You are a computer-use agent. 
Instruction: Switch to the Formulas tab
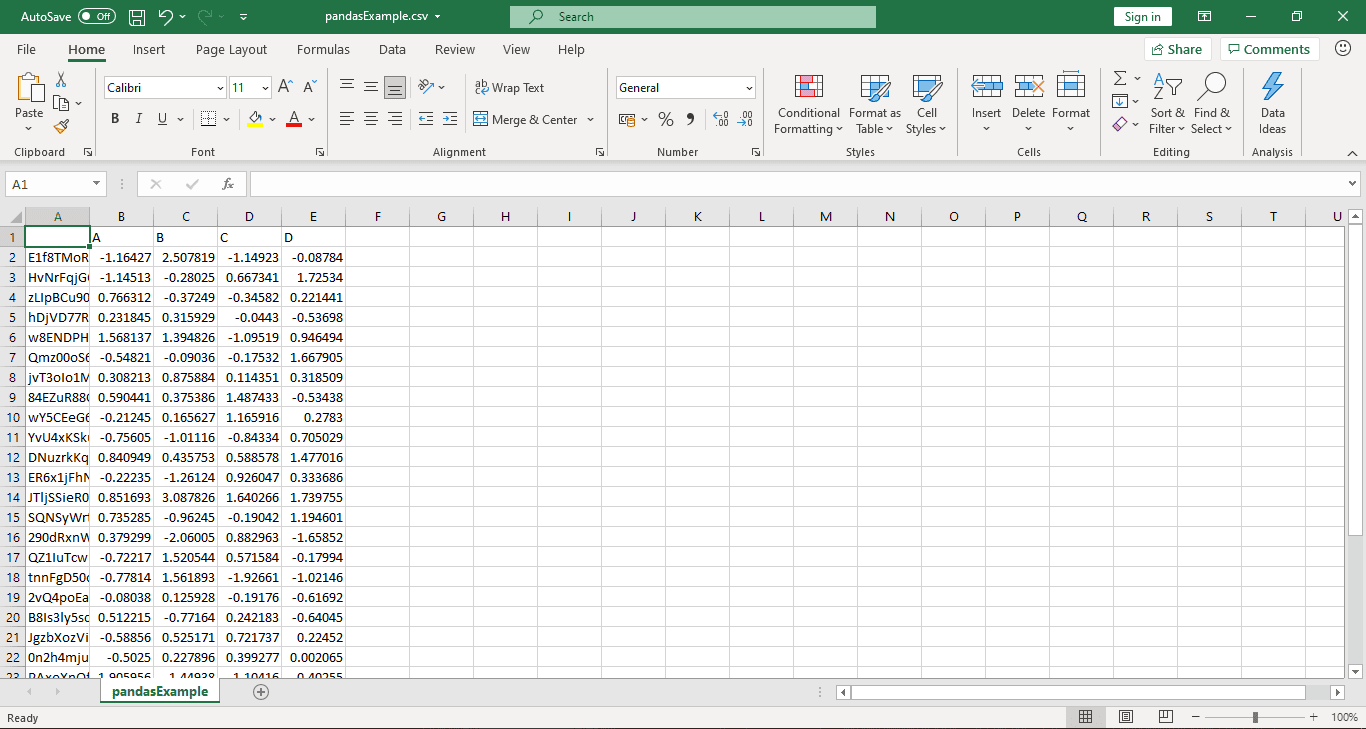click(323, 49)
